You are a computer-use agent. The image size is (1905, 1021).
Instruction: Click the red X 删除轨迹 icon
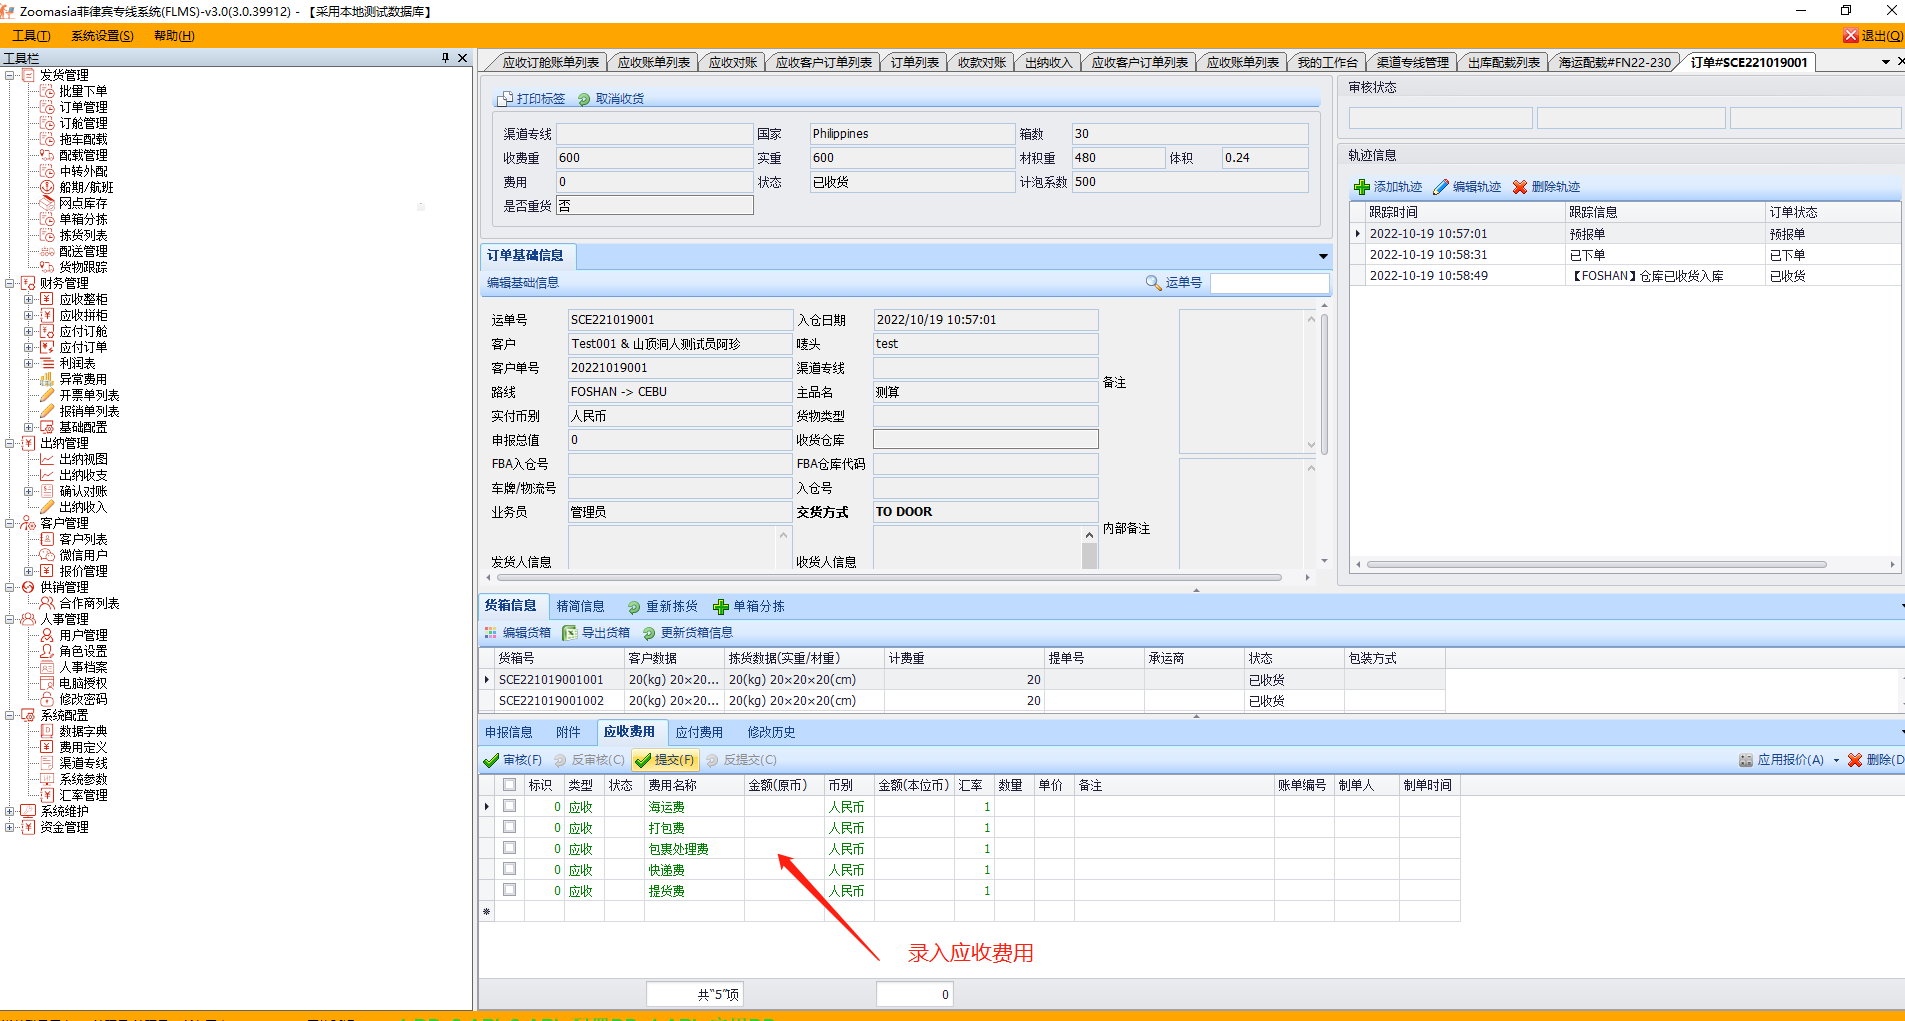tap(1520, 187)
